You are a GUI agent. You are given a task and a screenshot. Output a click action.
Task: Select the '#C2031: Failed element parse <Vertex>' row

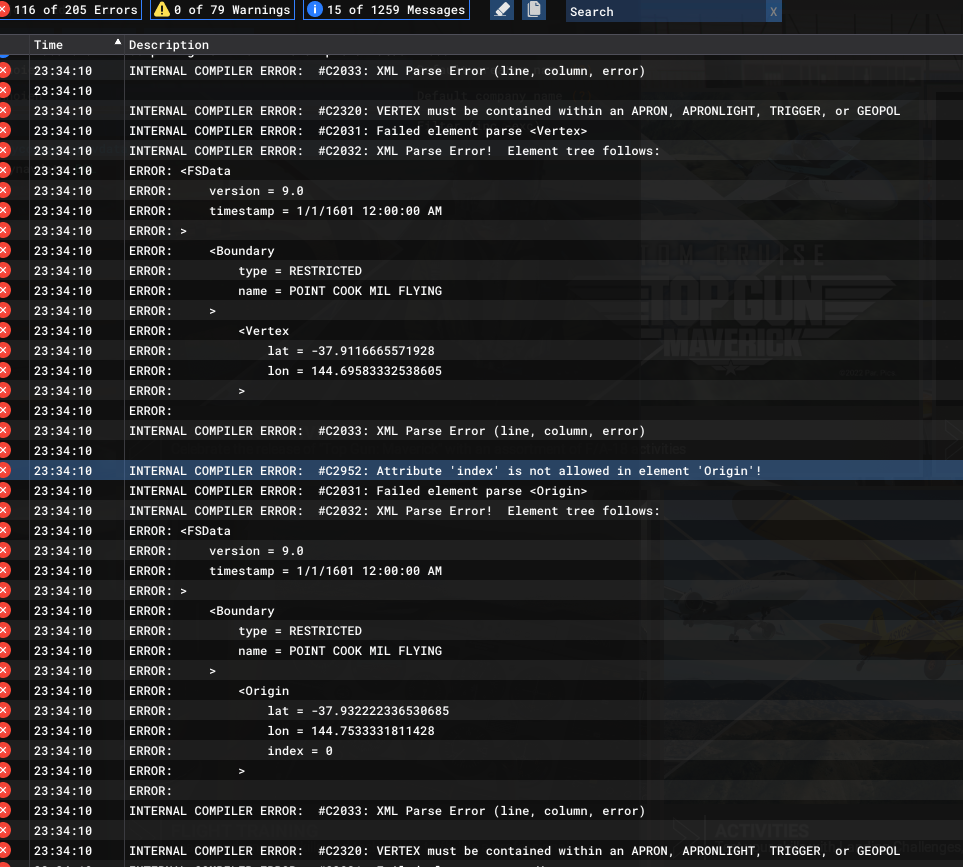coord(482,131)
